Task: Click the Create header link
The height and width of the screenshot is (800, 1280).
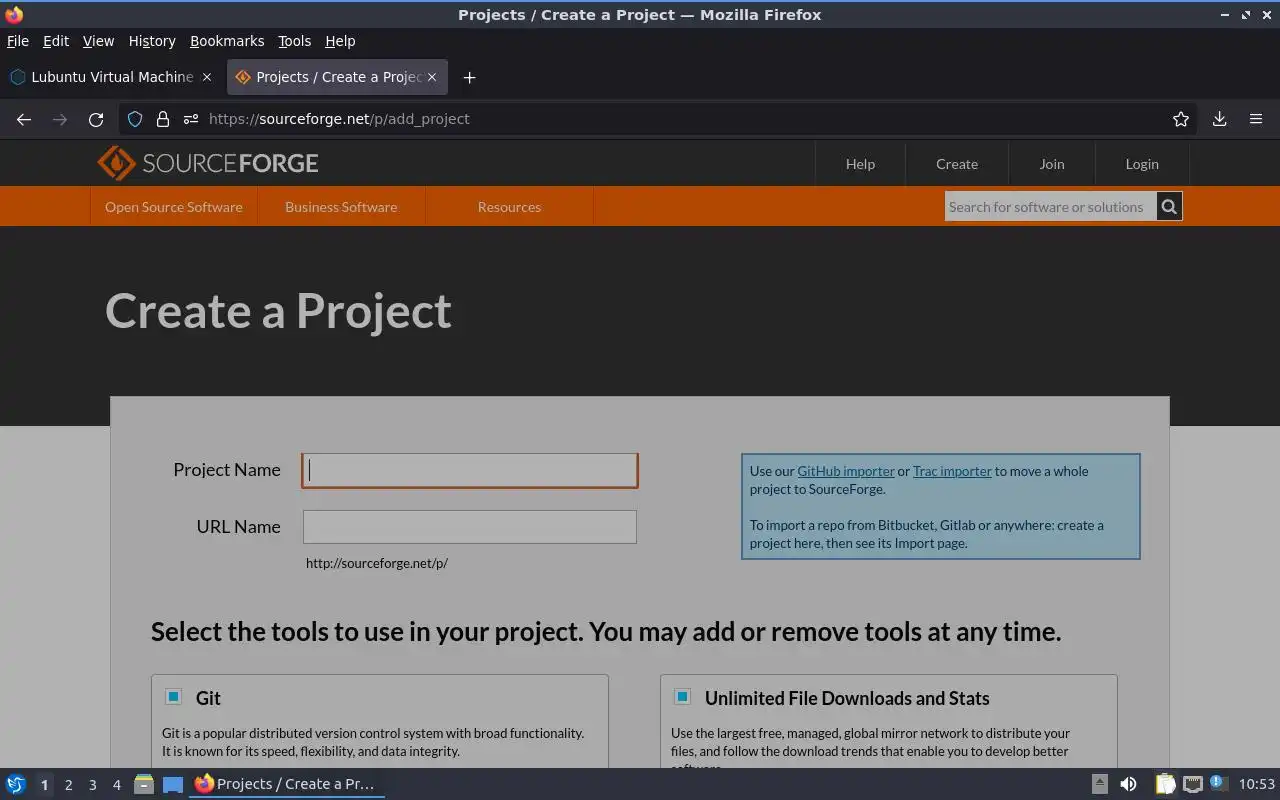Action: (x=957, y=164)
